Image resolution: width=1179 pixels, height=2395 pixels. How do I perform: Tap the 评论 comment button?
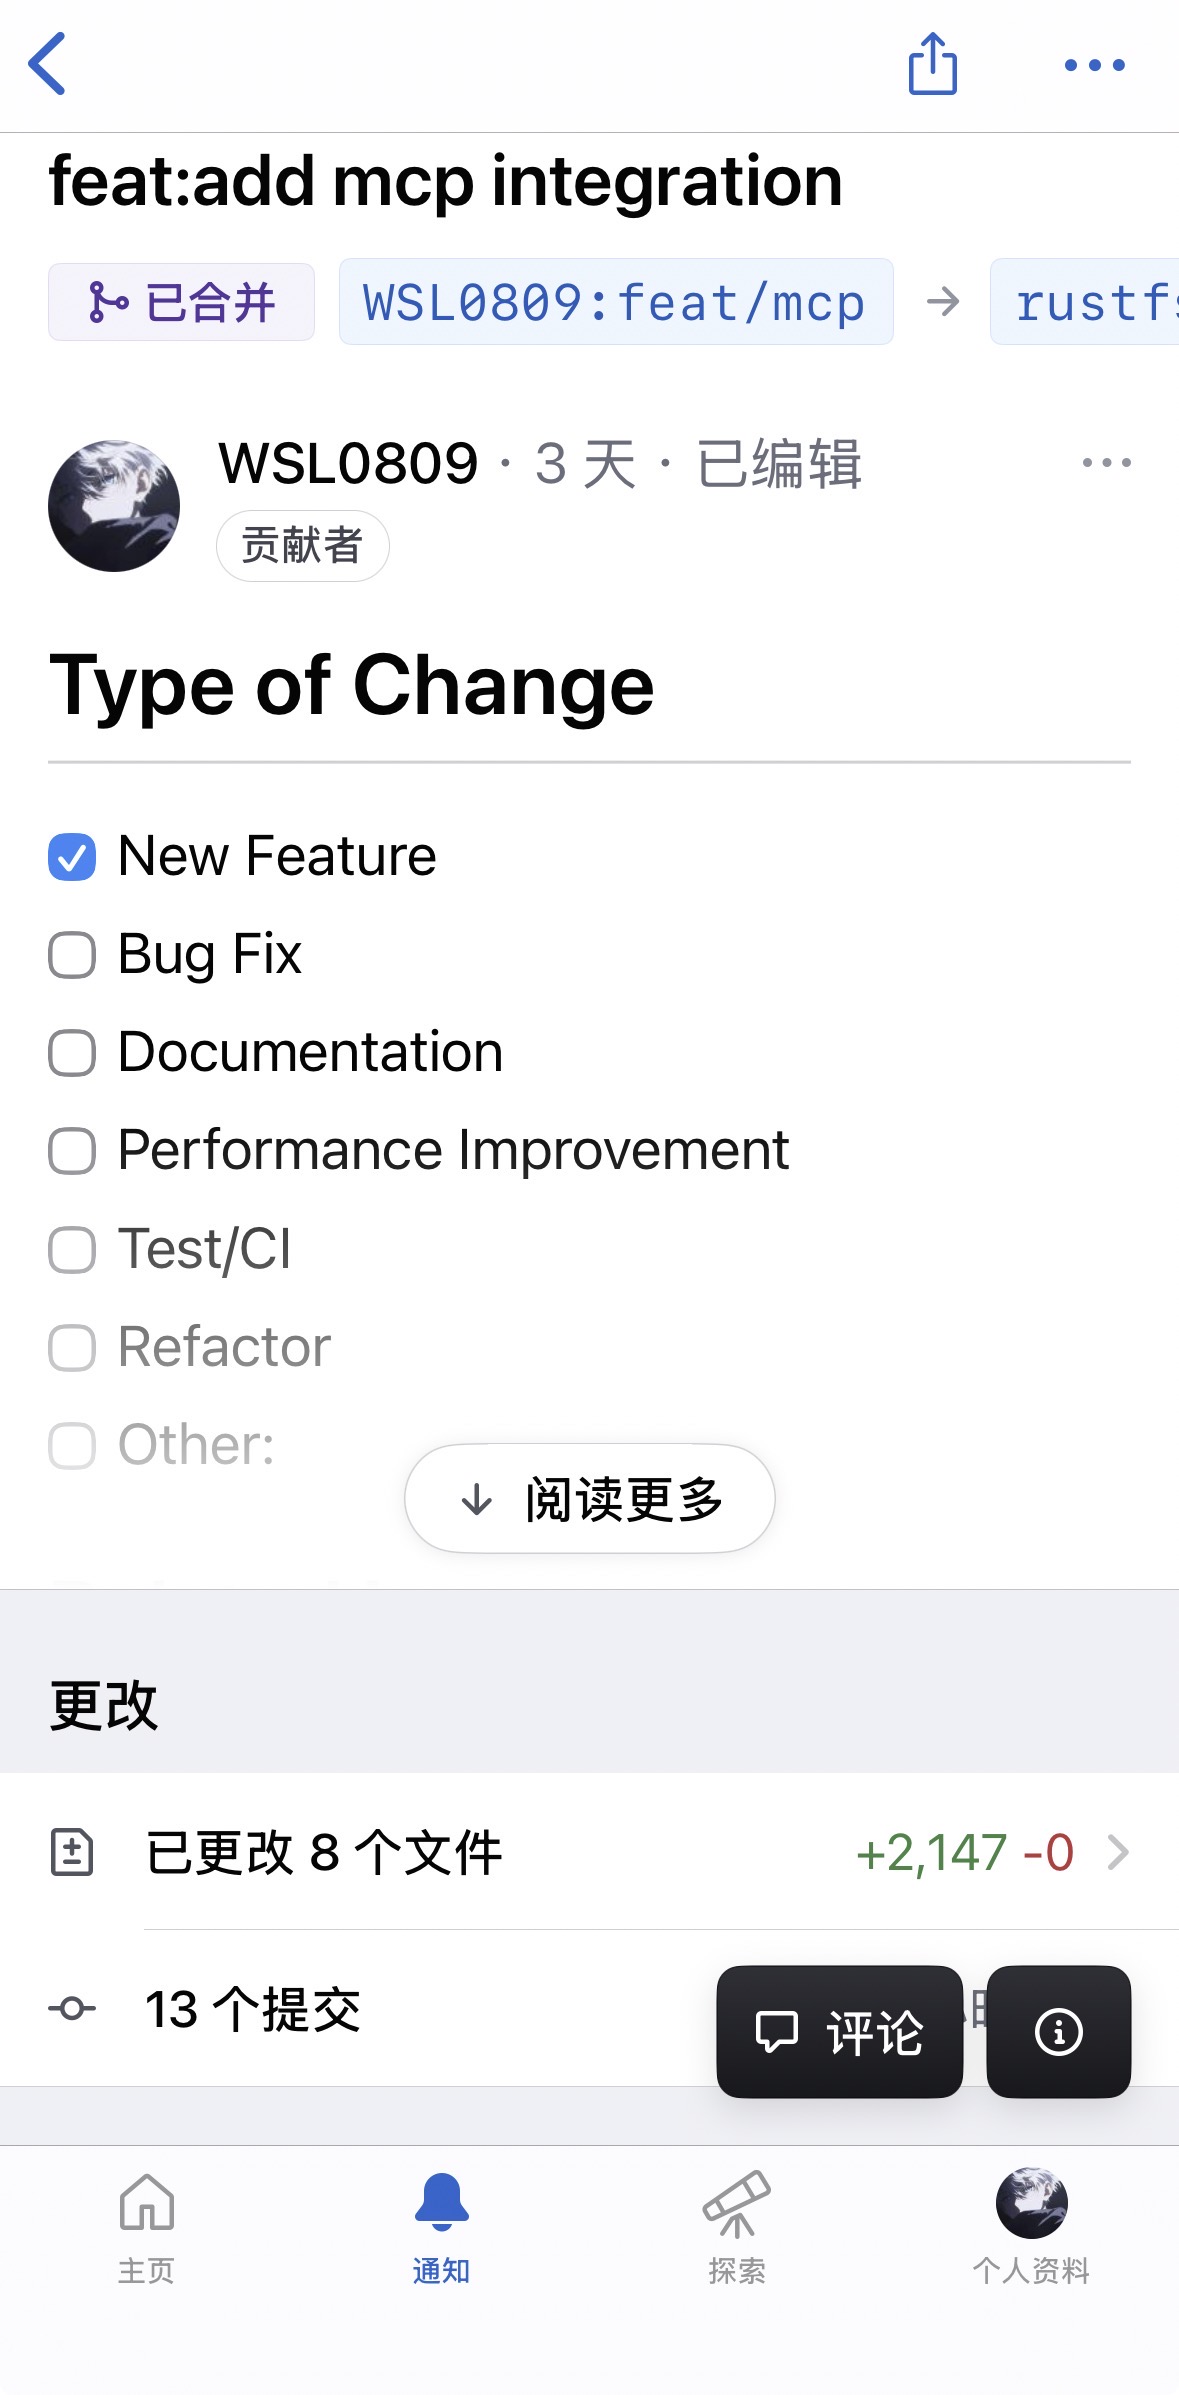point(839,2031)
